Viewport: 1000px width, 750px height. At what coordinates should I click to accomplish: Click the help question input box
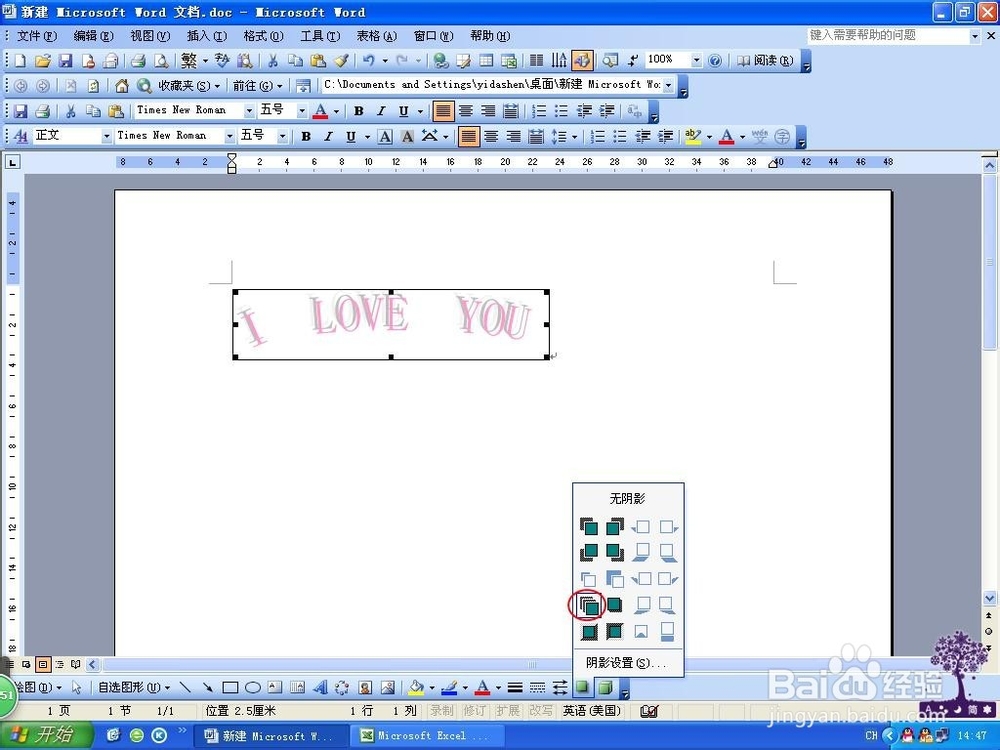[x=888, y=36]
